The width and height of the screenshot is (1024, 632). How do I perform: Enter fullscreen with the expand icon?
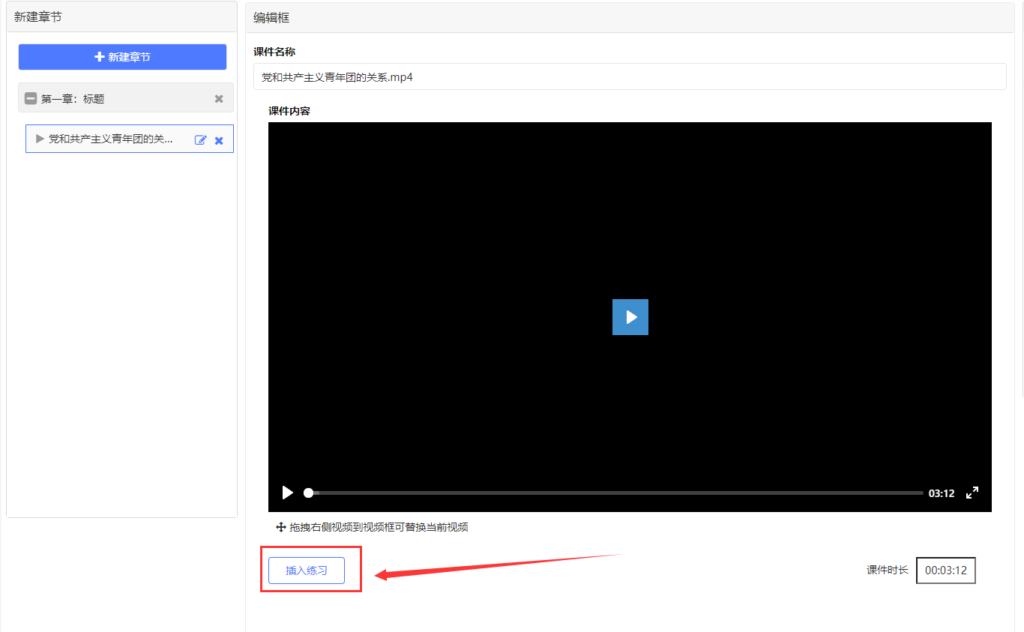(x=972, y=492)
